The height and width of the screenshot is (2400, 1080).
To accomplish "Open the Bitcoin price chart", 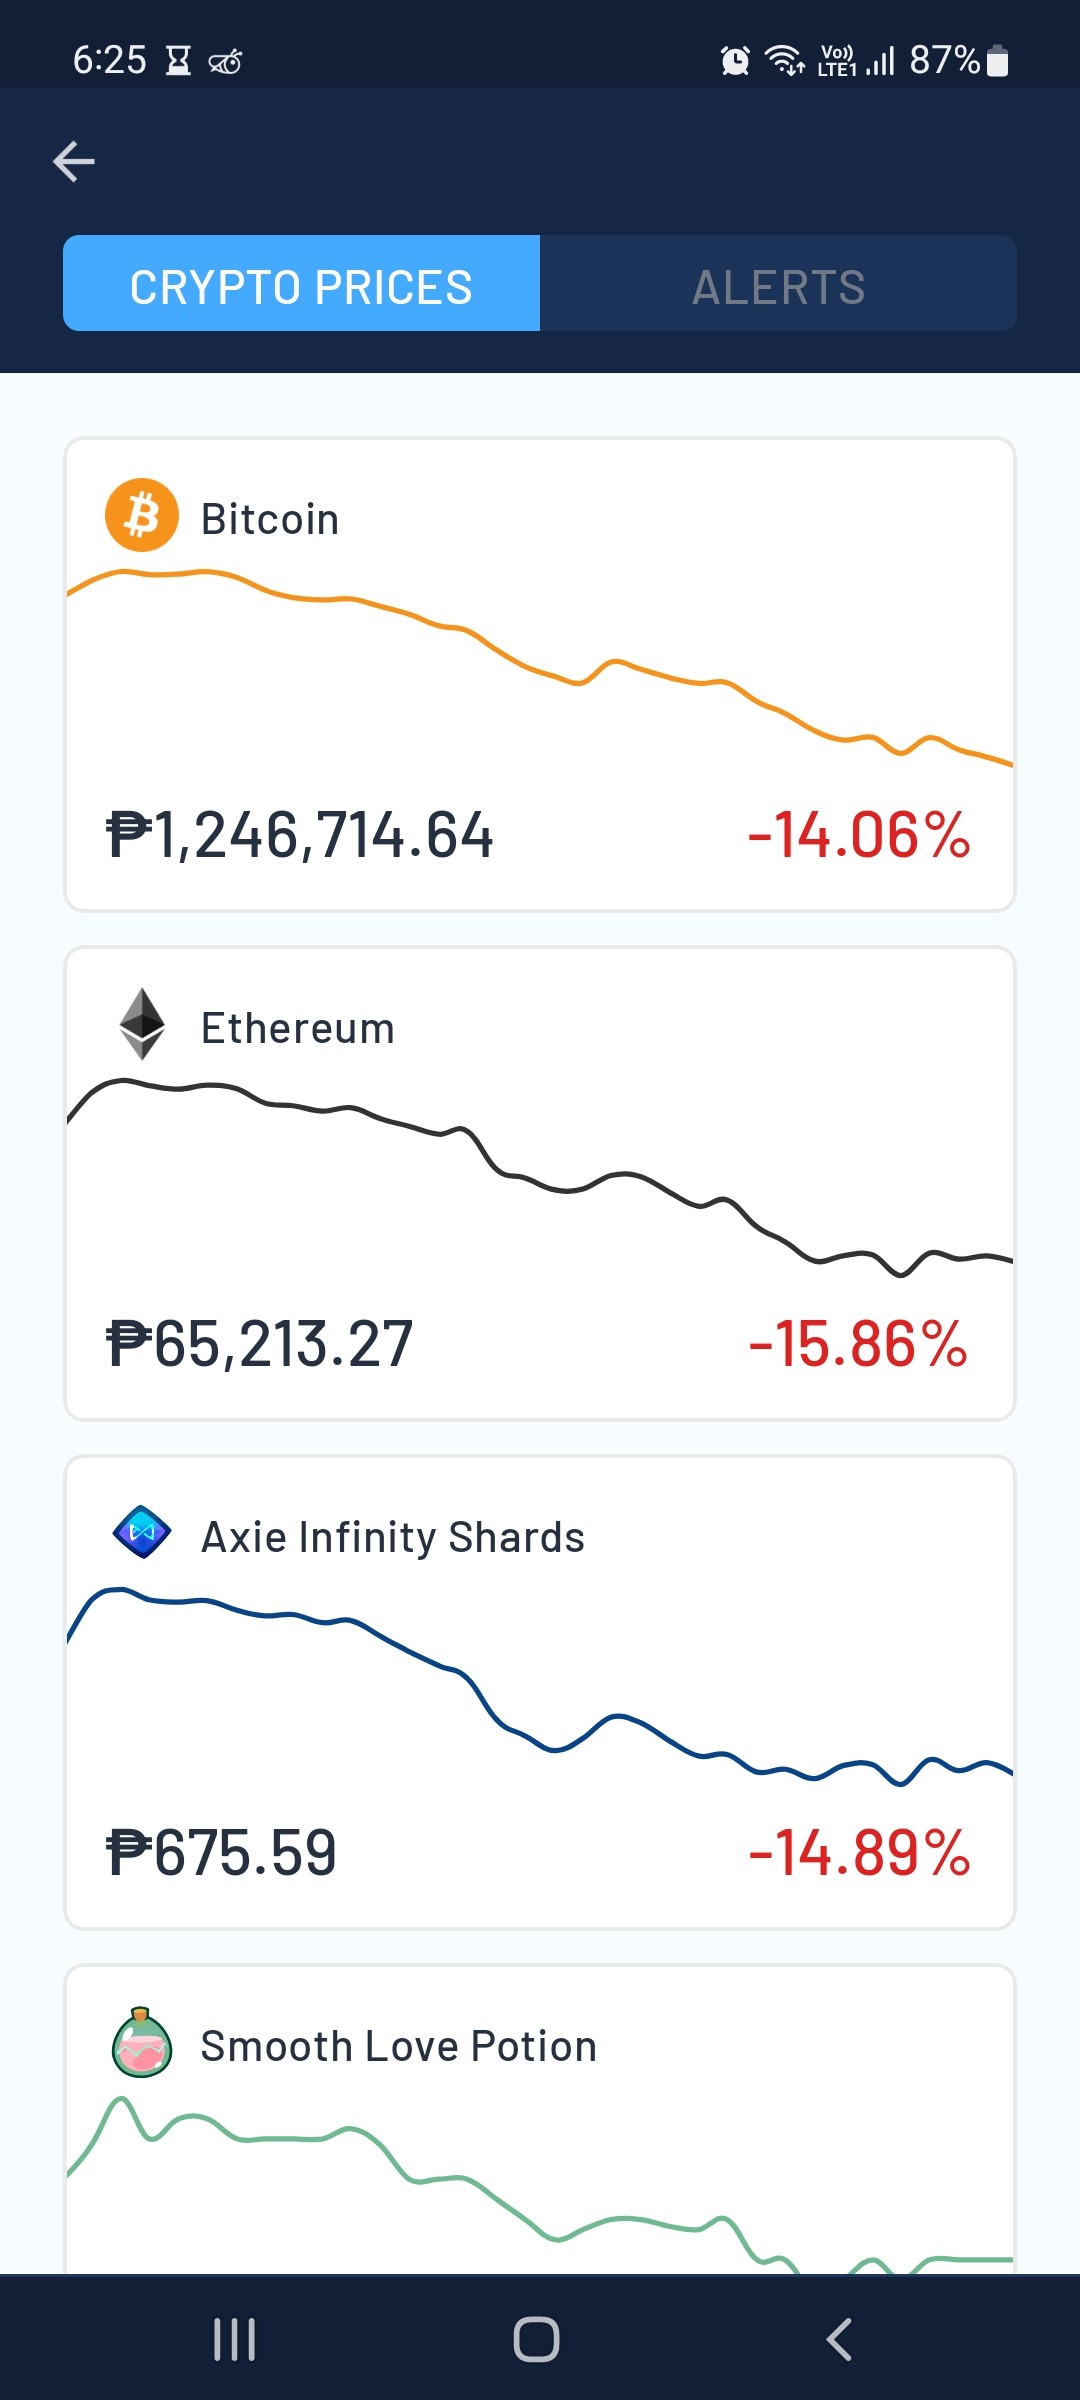I will (x=540, y=667).
